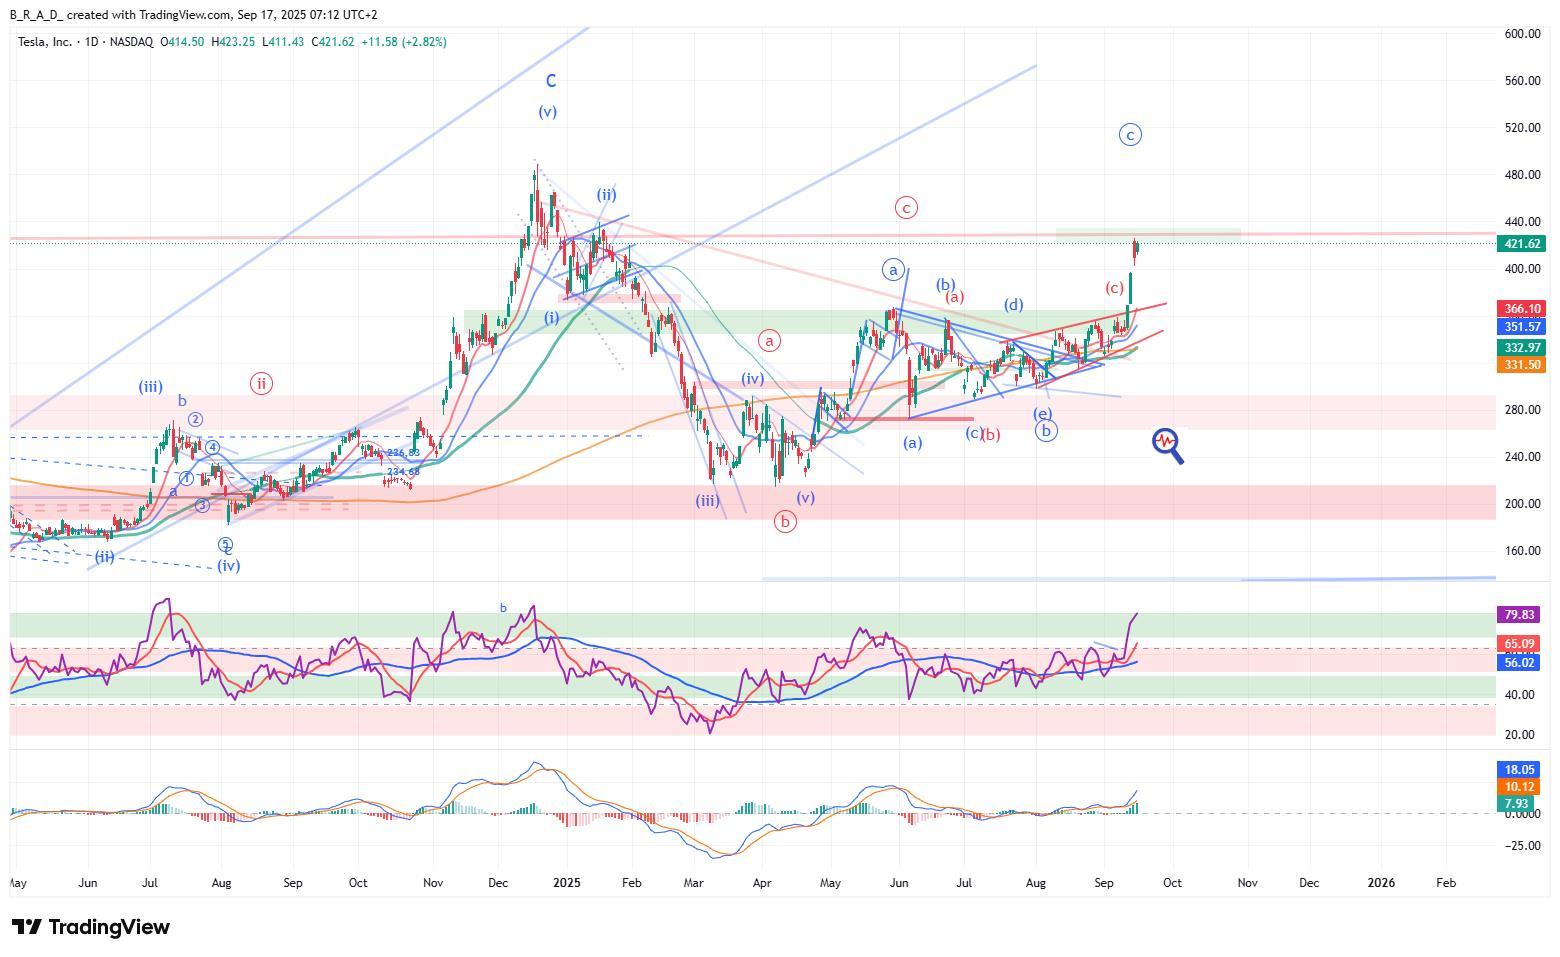
Task: Click the green 332.97 price label
Action: pyautogui.click(x=1521, y=347)
